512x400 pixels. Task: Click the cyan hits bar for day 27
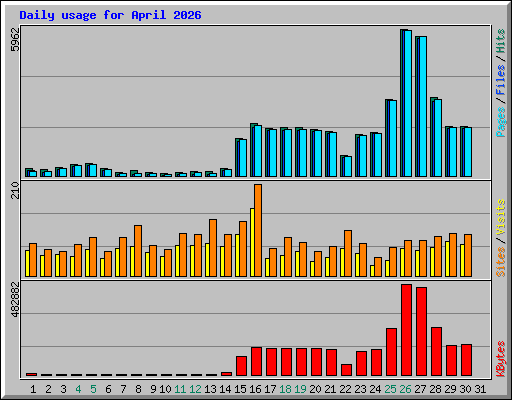[423, 106]
